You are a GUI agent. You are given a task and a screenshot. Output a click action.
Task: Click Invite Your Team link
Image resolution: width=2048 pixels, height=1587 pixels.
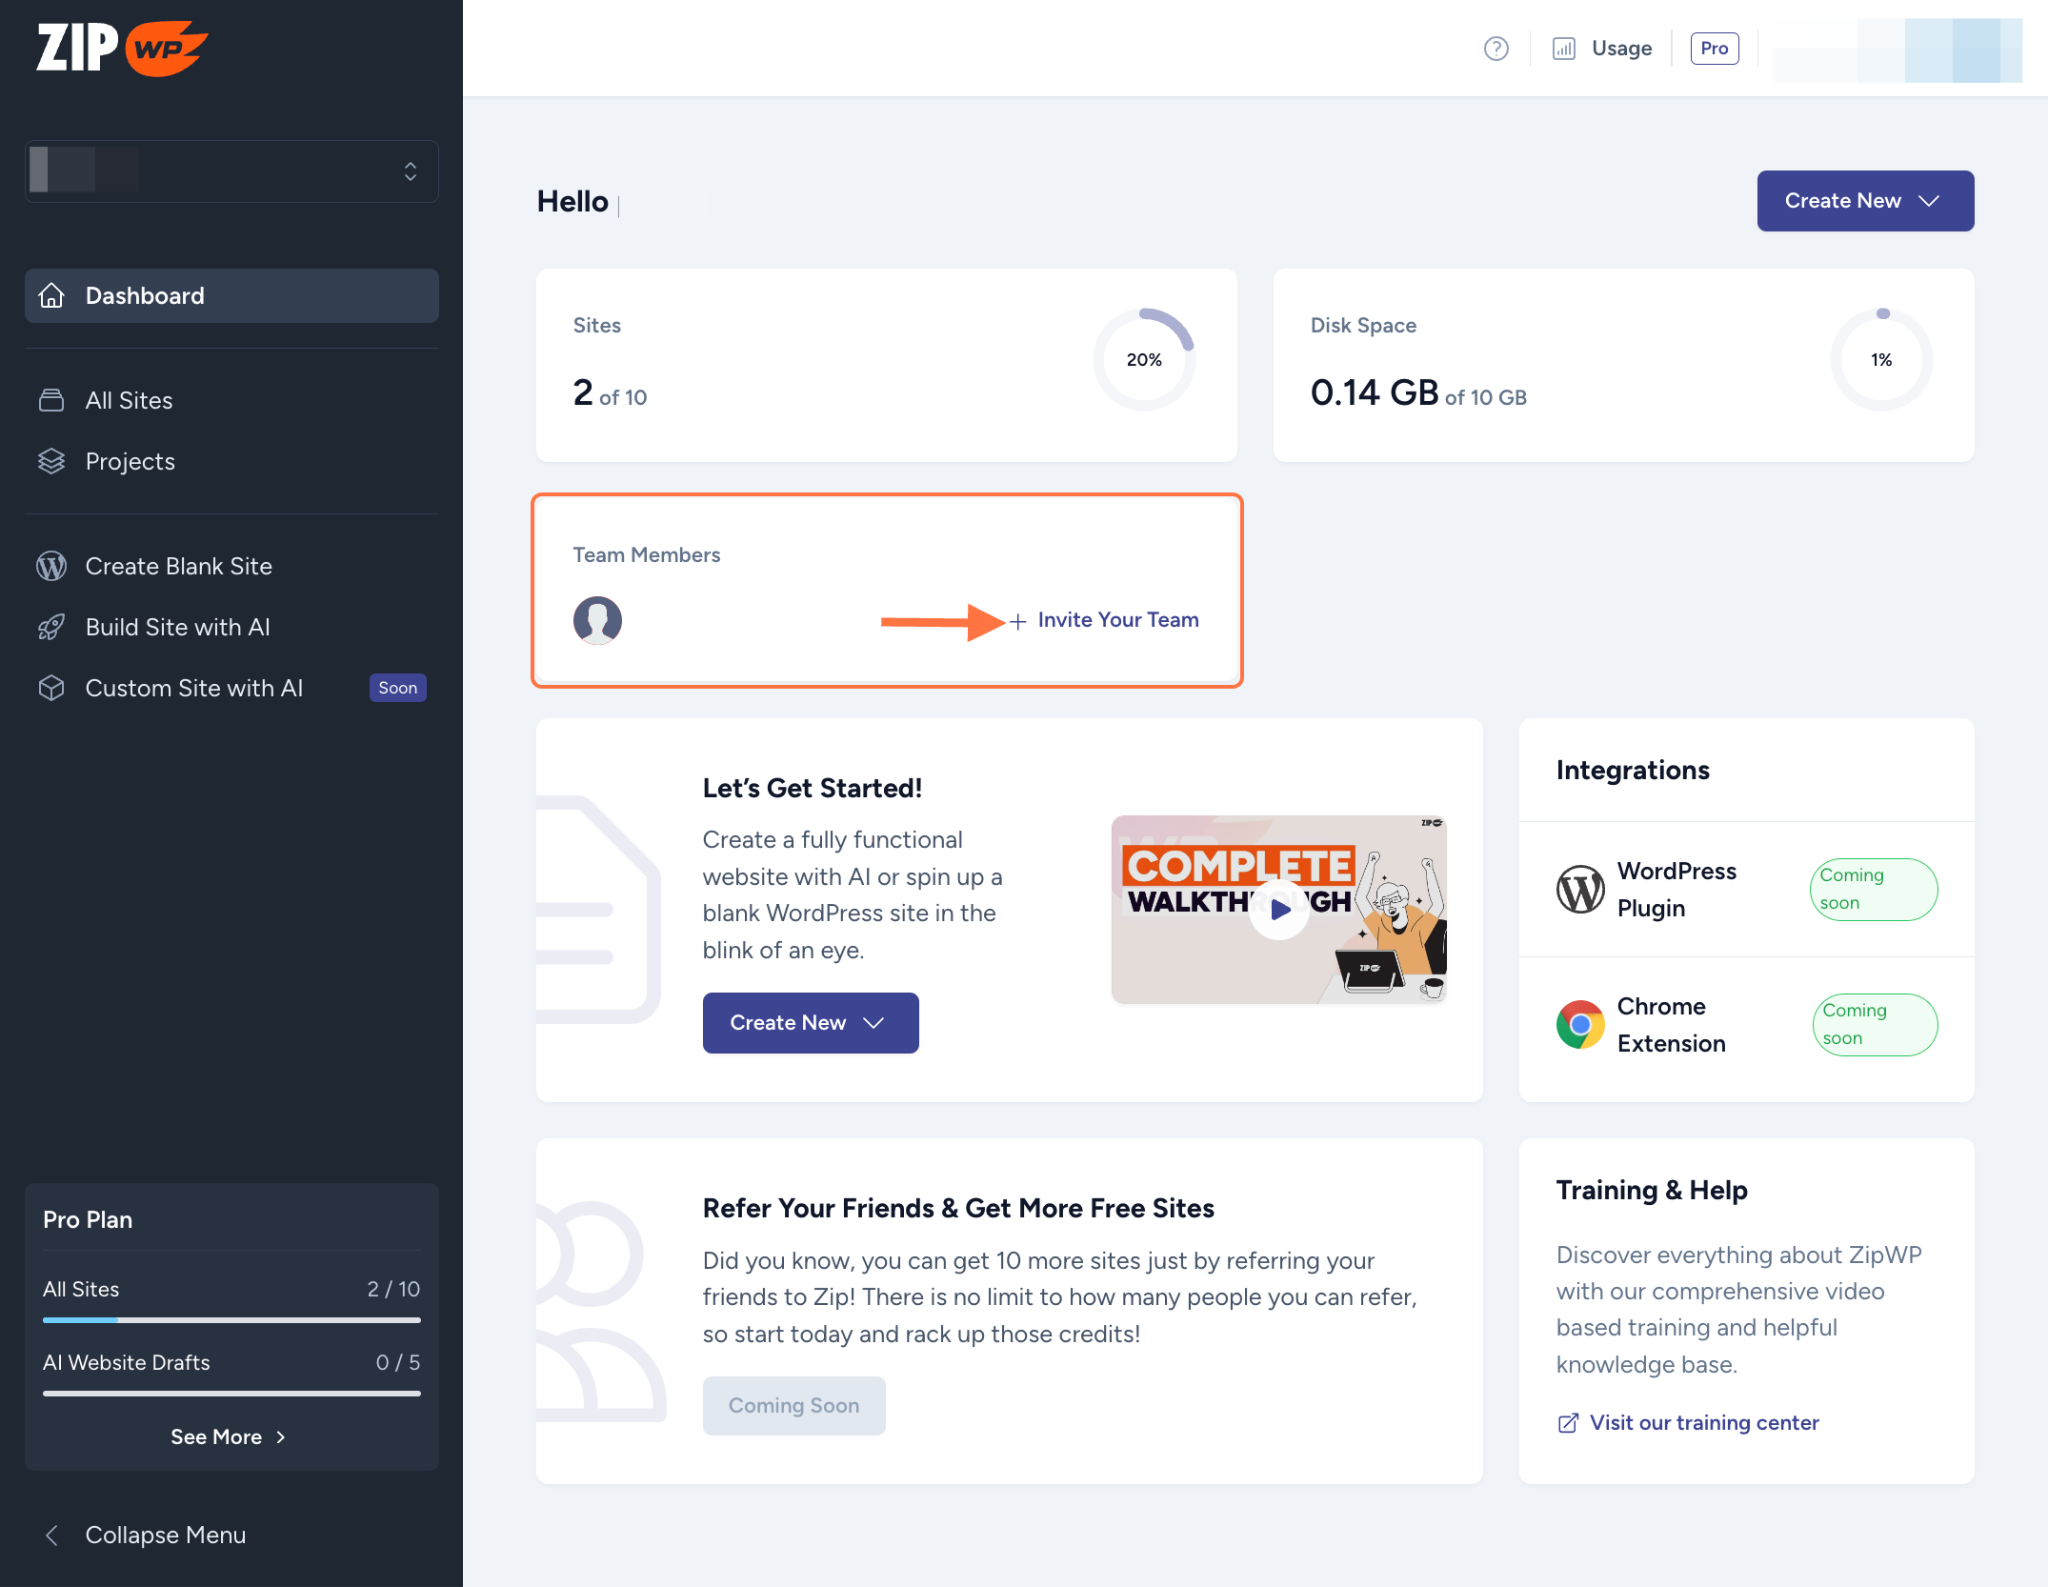click(1117, 620)
